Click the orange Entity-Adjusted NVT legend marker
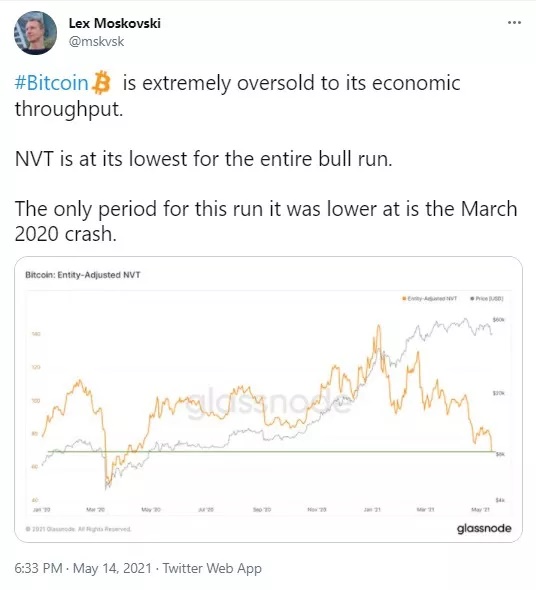This screenshot has width=536, height=590. [404, 298]
